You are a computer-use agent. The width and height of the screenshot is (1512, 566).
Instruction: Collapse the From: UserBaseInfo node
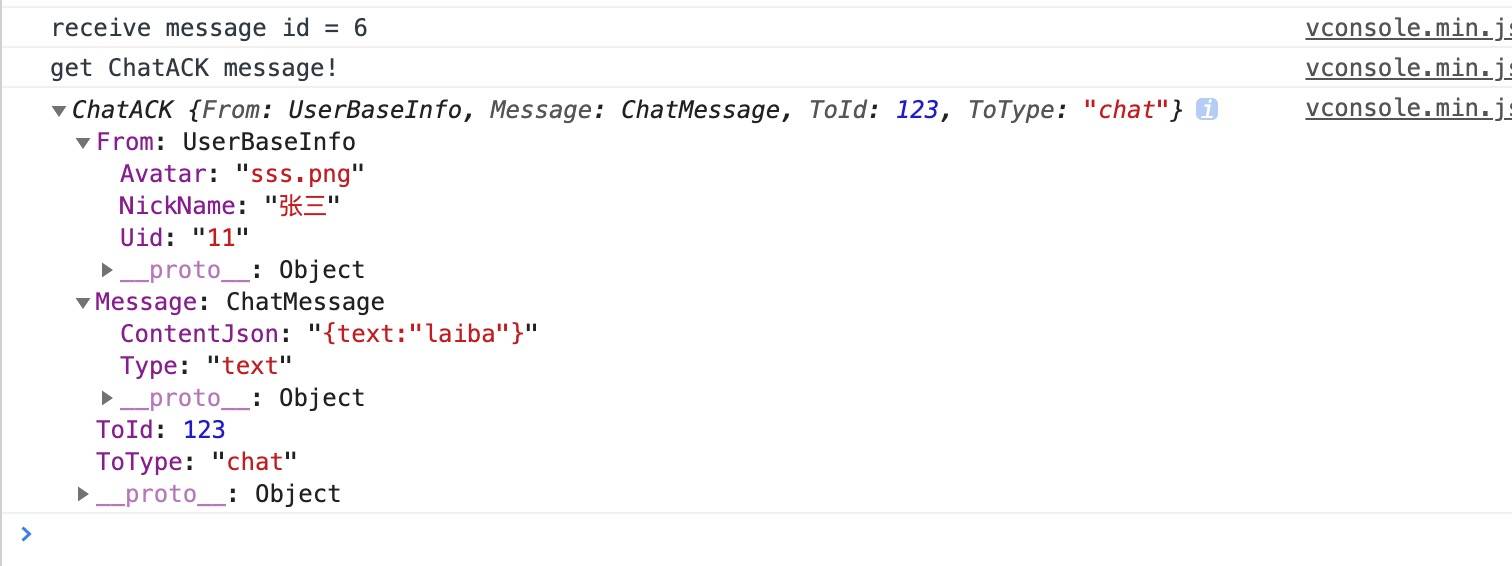point(83,143)
